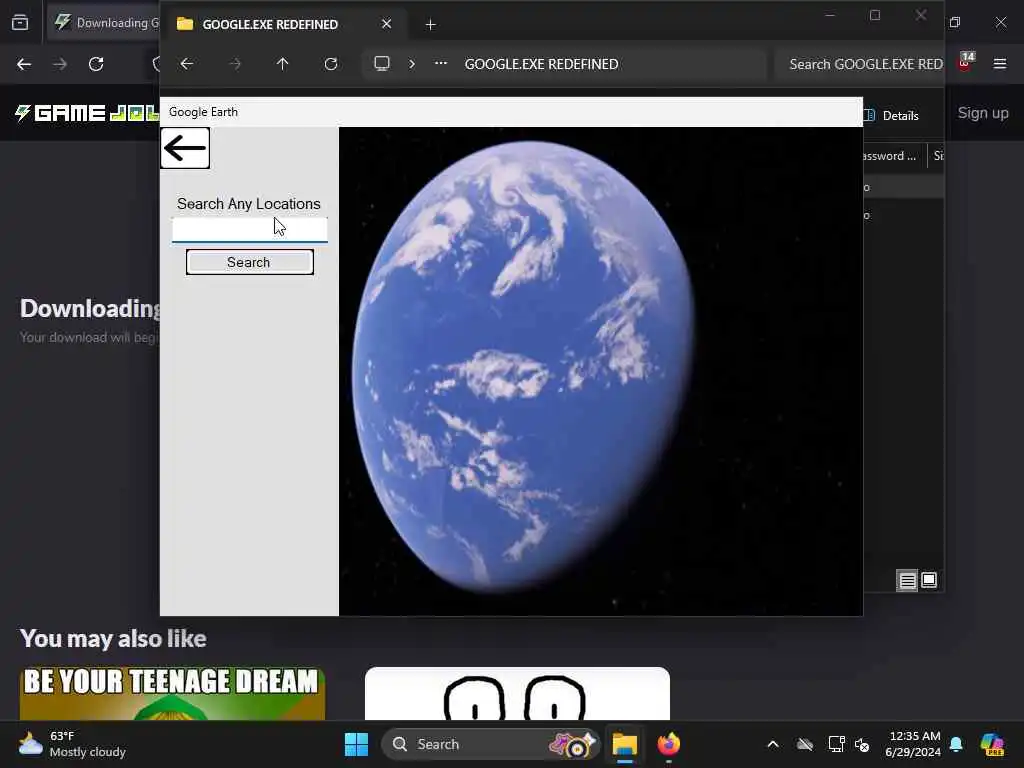The image size is (1024, 768).
Task: Focus the Search Any Locations text field
Action: pyautogui.click(x=249, y=229)
